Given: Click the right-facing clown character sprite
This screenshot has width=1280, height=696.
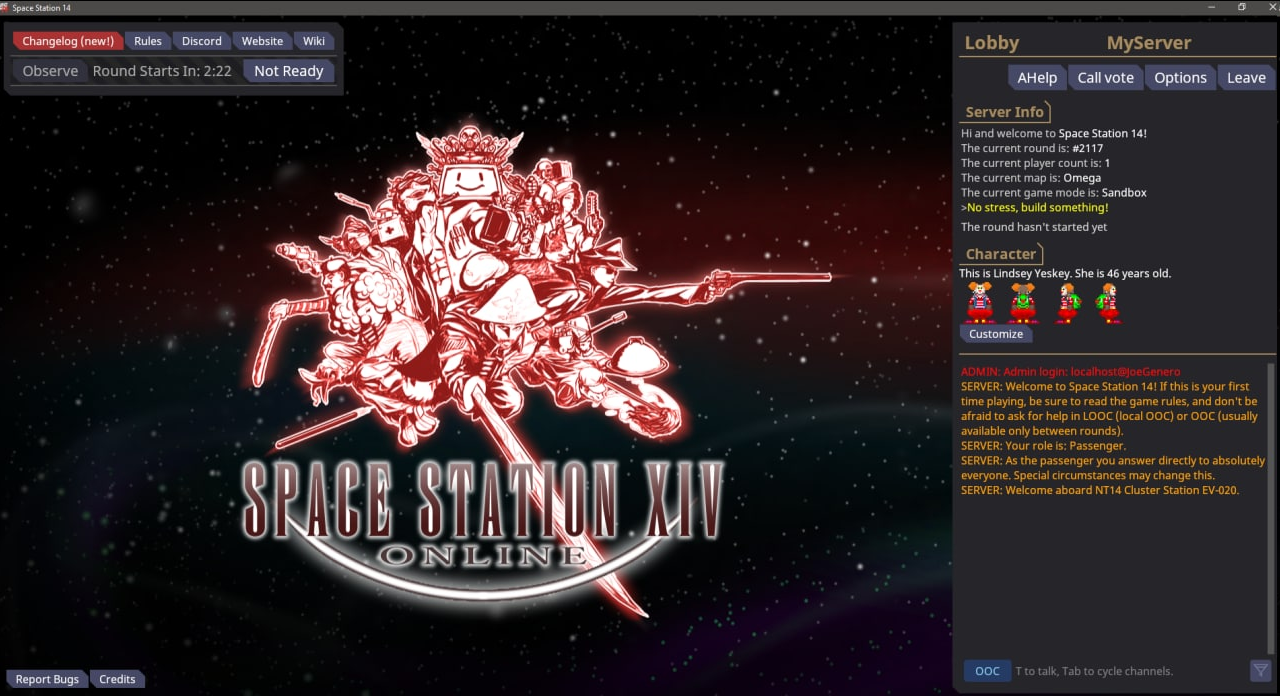Looking at the screenshot, I should 1107,302.
